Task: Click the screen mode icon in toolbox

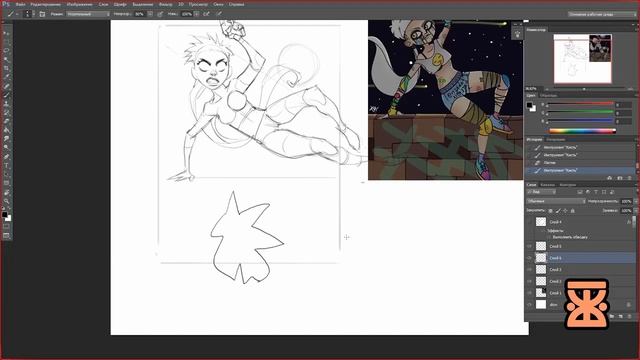Action: pyautogui.click(x=6, y=236)
